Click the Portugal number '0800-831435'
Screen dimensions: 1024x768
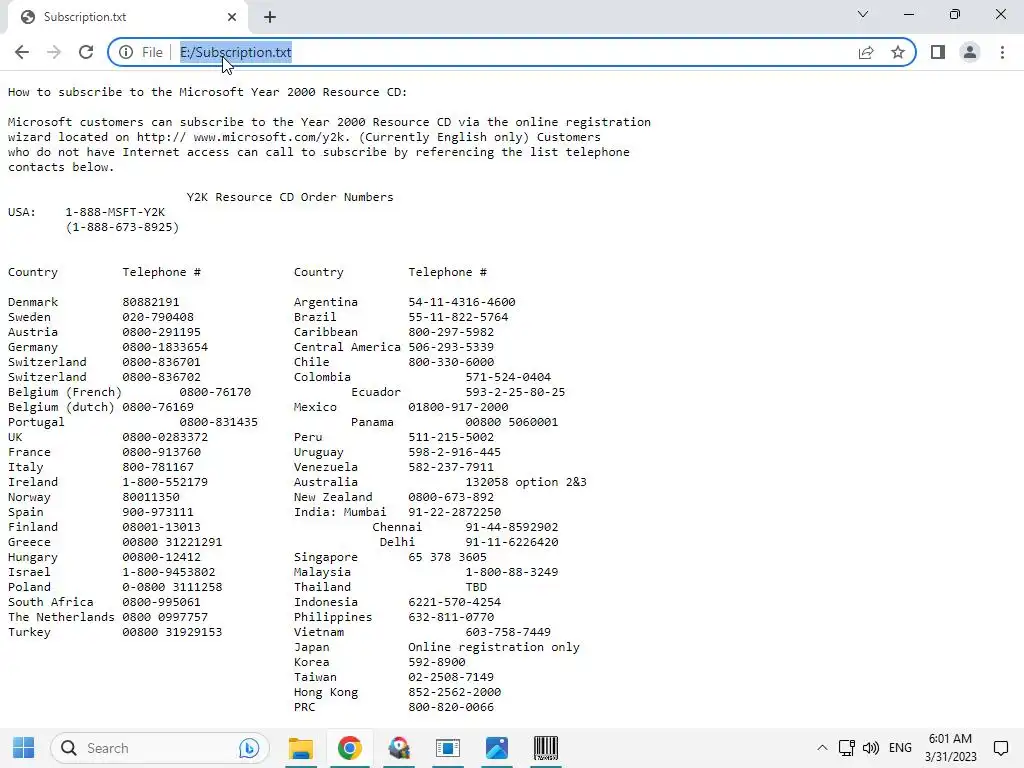click(x=219, y=423)
